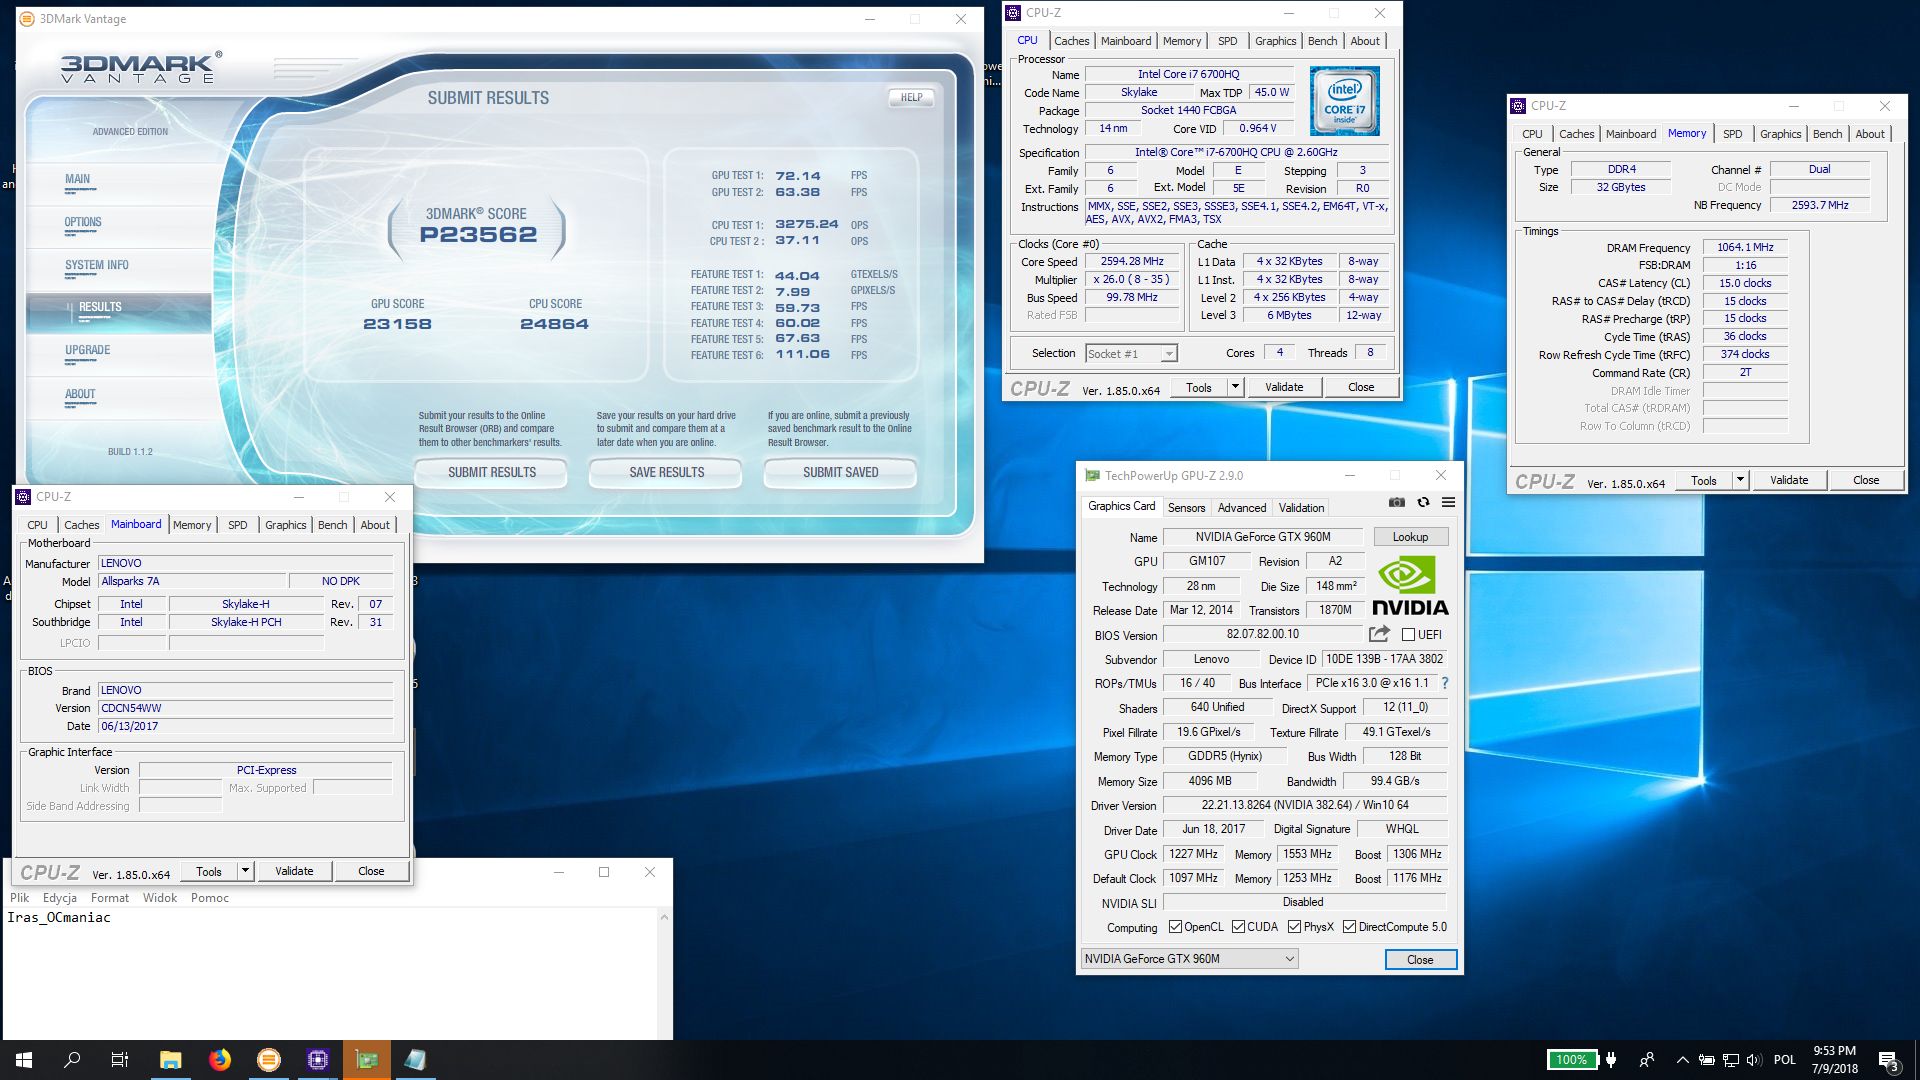Click Validate in CPU-Z CPU window
Screen dimensions: 1920x1080
point(1284,387)
